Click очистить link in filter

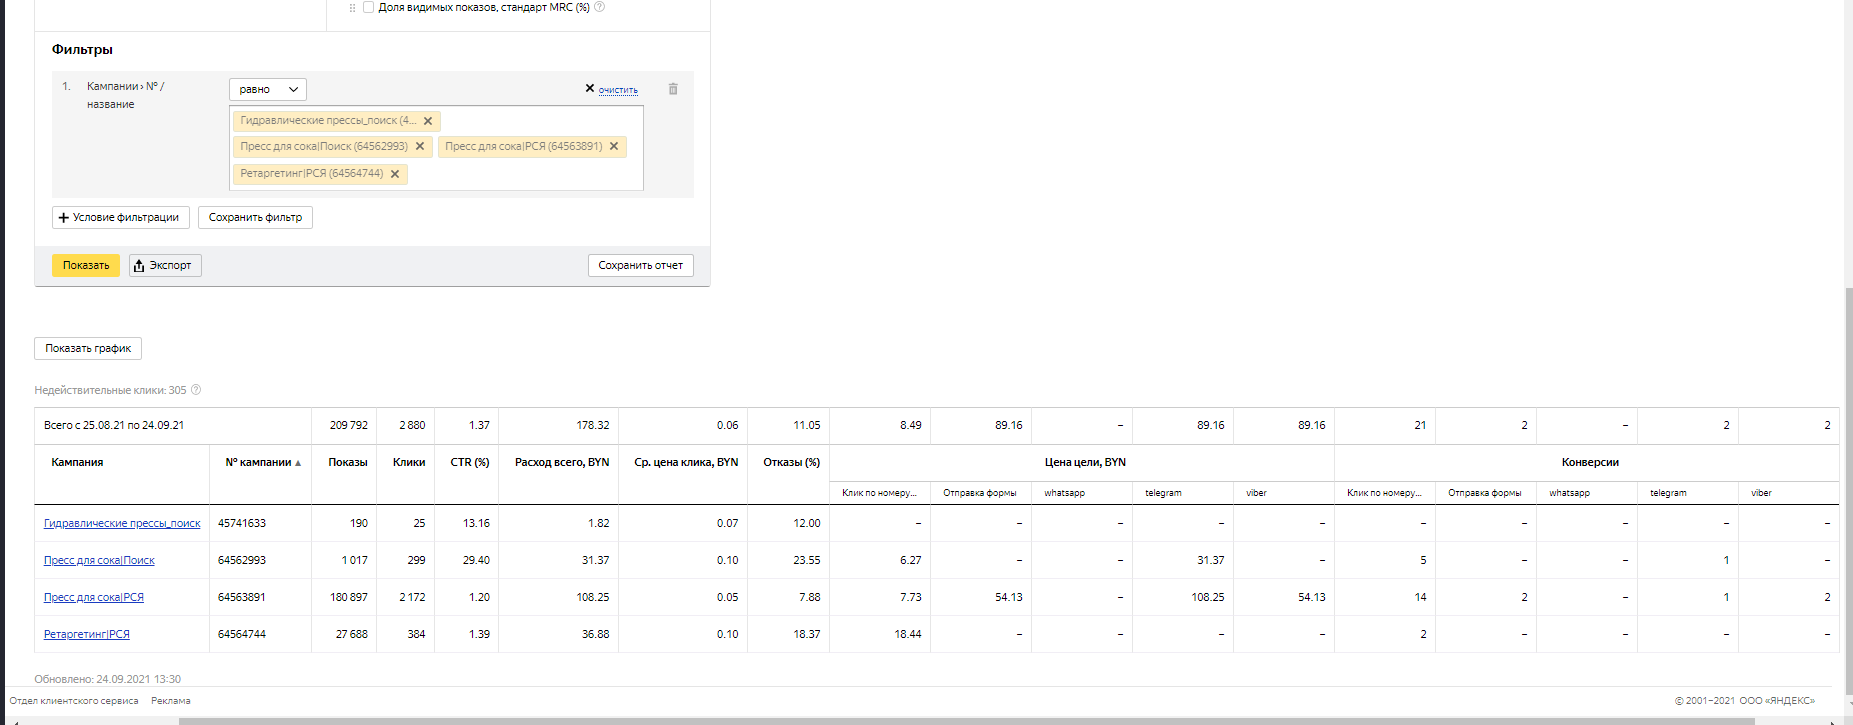618,90
